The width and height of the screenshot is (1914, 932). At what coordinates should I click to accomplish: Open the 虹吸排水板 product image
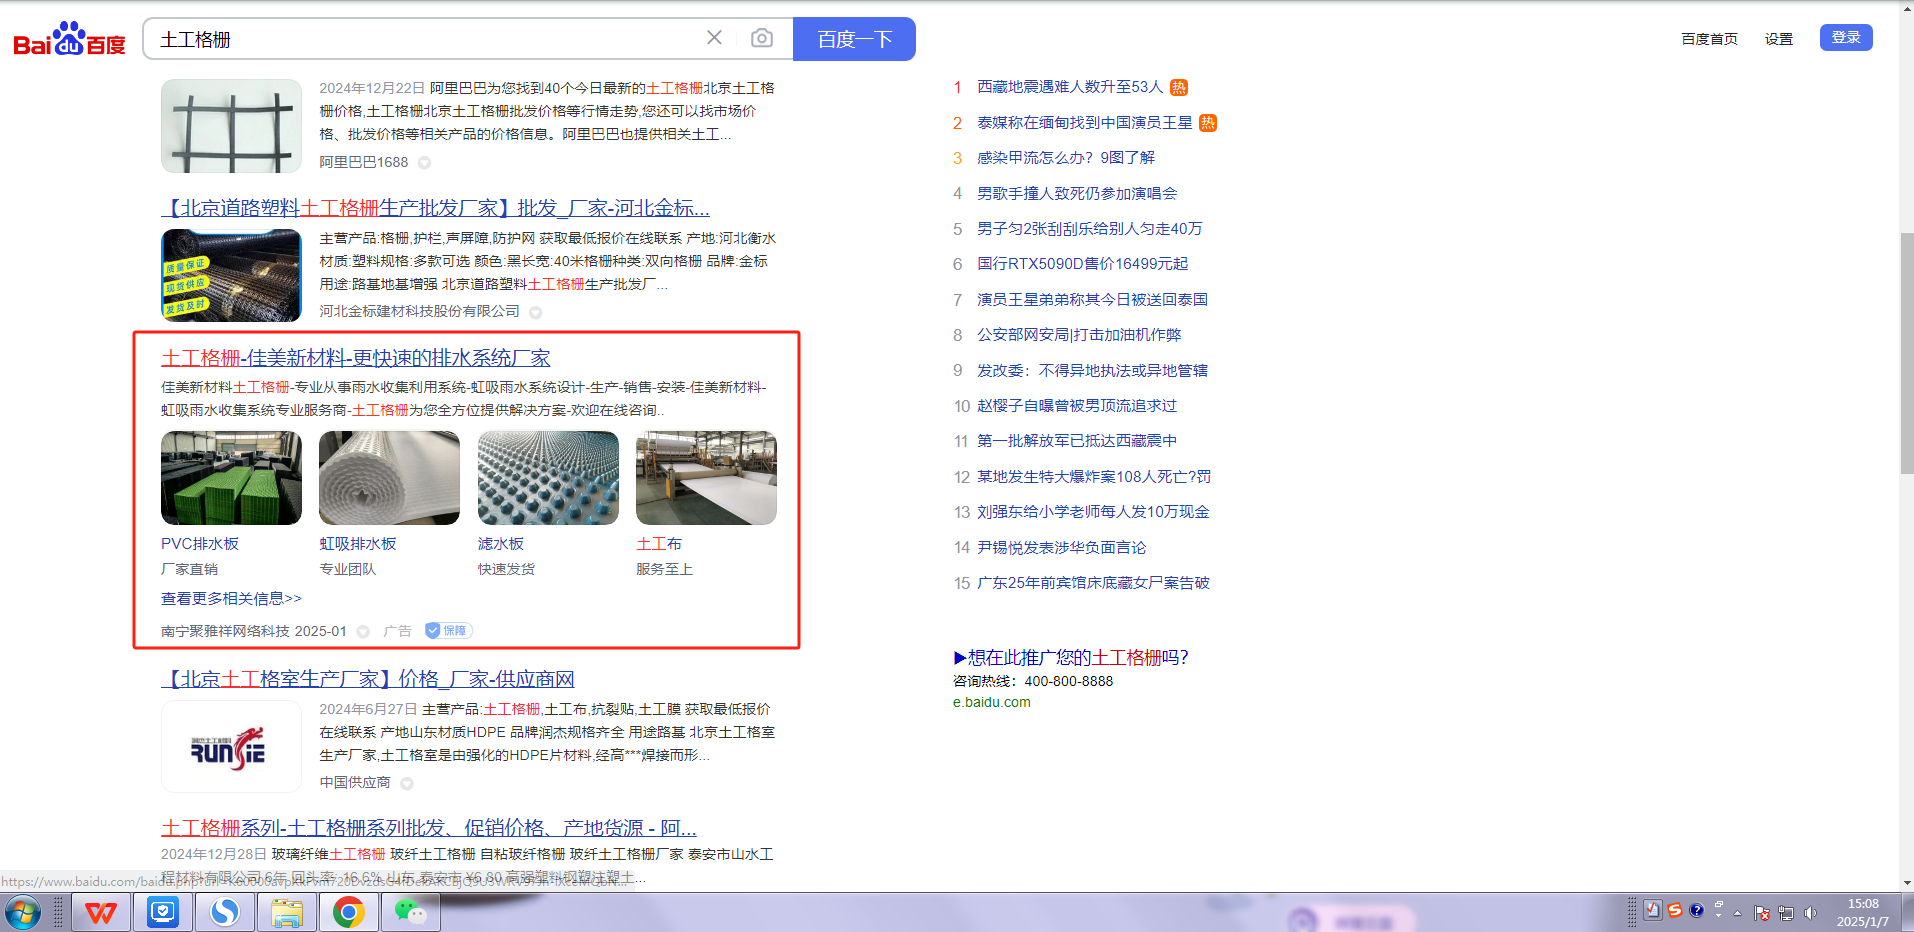[389, 478]
